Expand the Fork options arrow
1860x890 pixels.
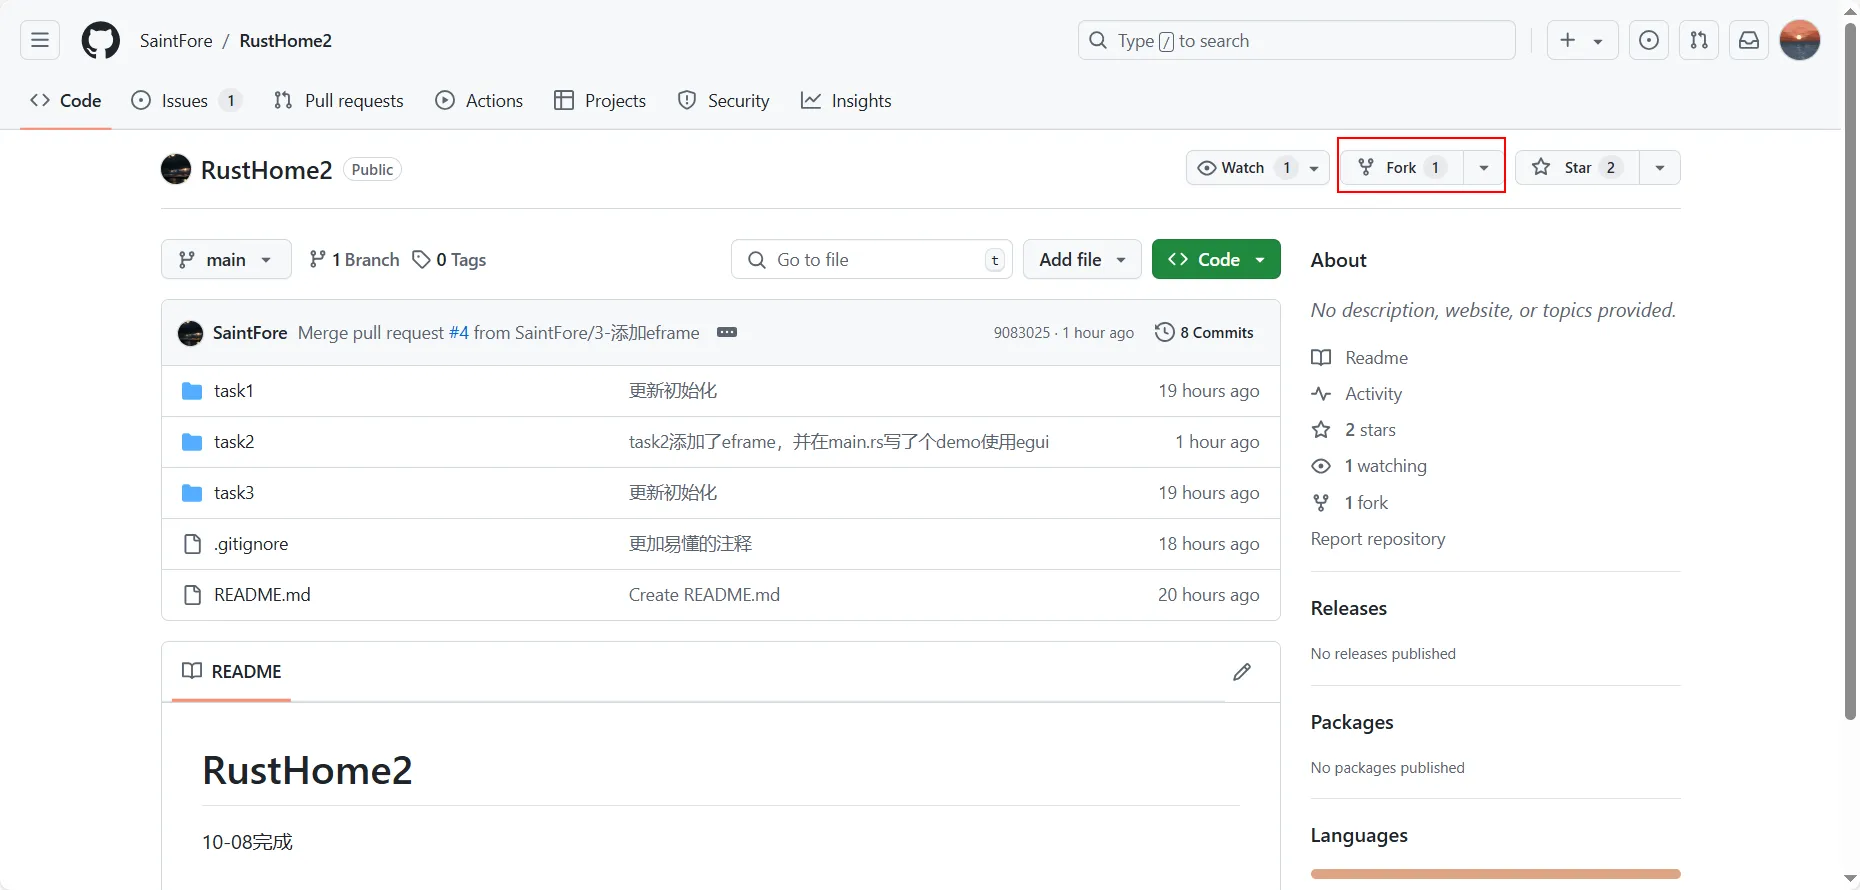(1484, 168)
